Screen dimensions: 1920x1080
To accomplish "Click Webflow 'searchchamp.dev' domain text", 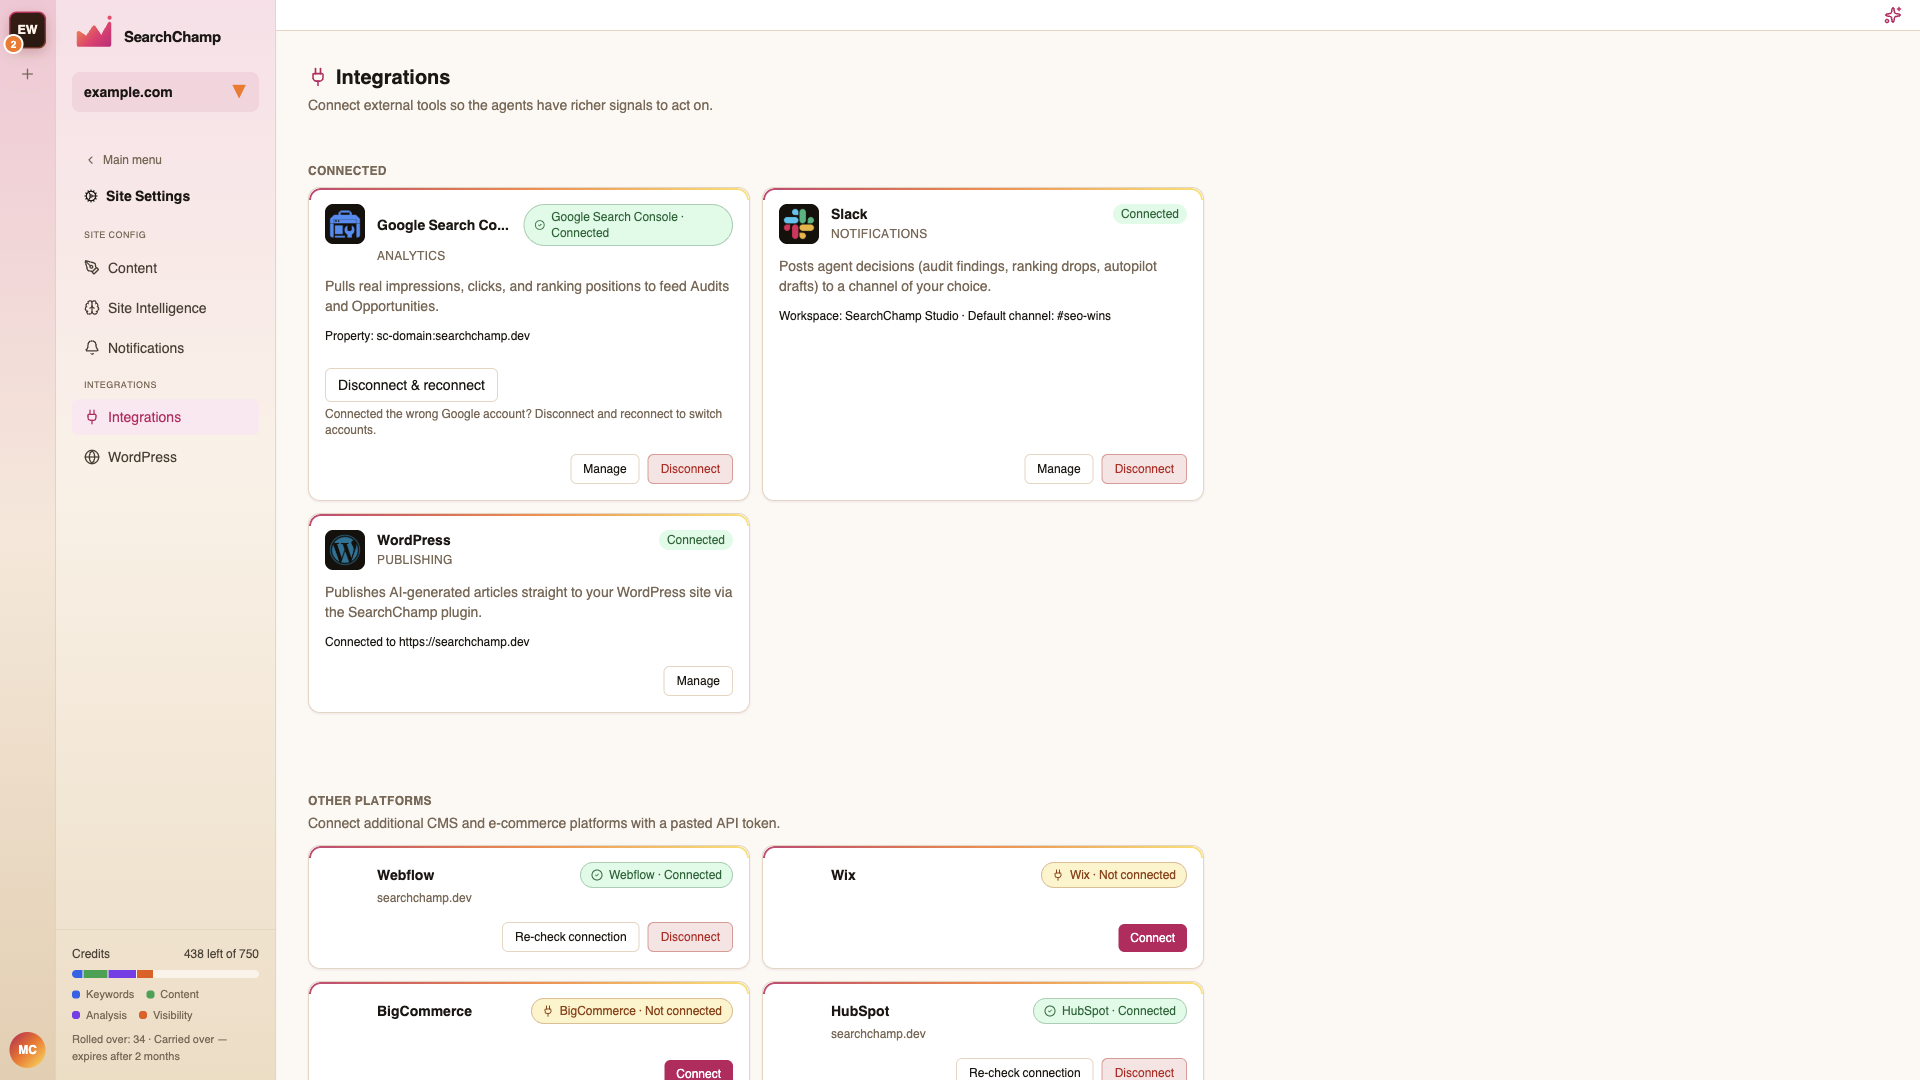I will [x=424, y=898].
